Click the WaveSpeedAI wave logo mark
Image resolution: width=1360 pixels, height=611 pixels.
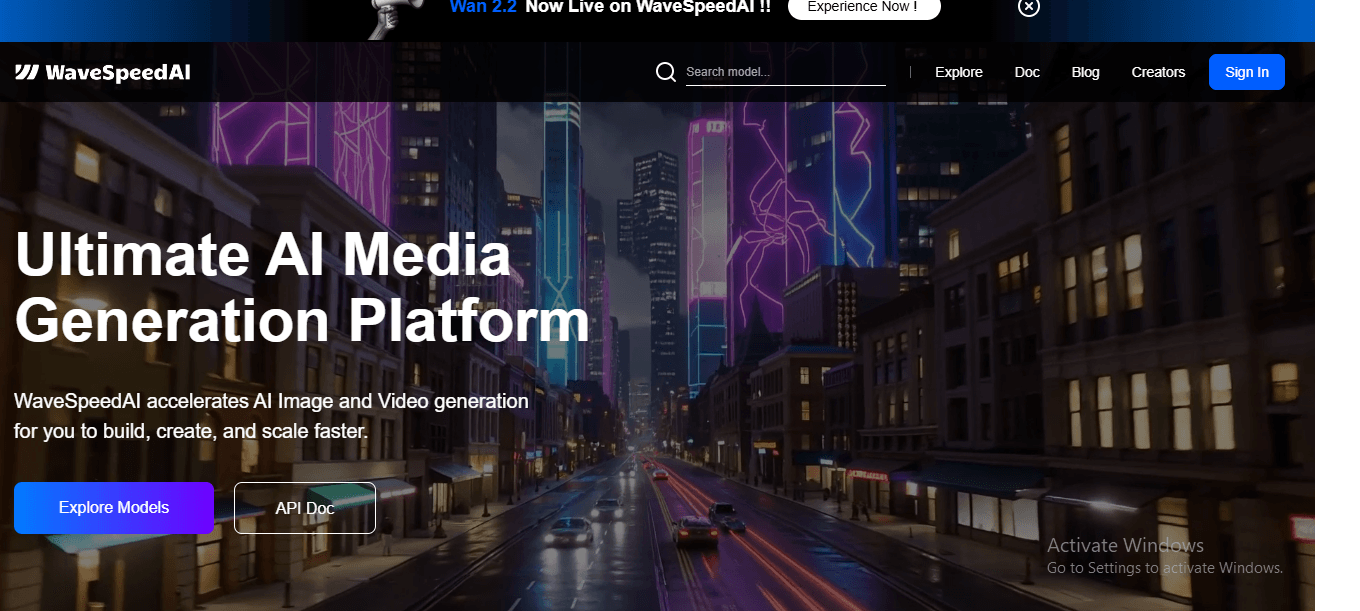coord(27,72)
